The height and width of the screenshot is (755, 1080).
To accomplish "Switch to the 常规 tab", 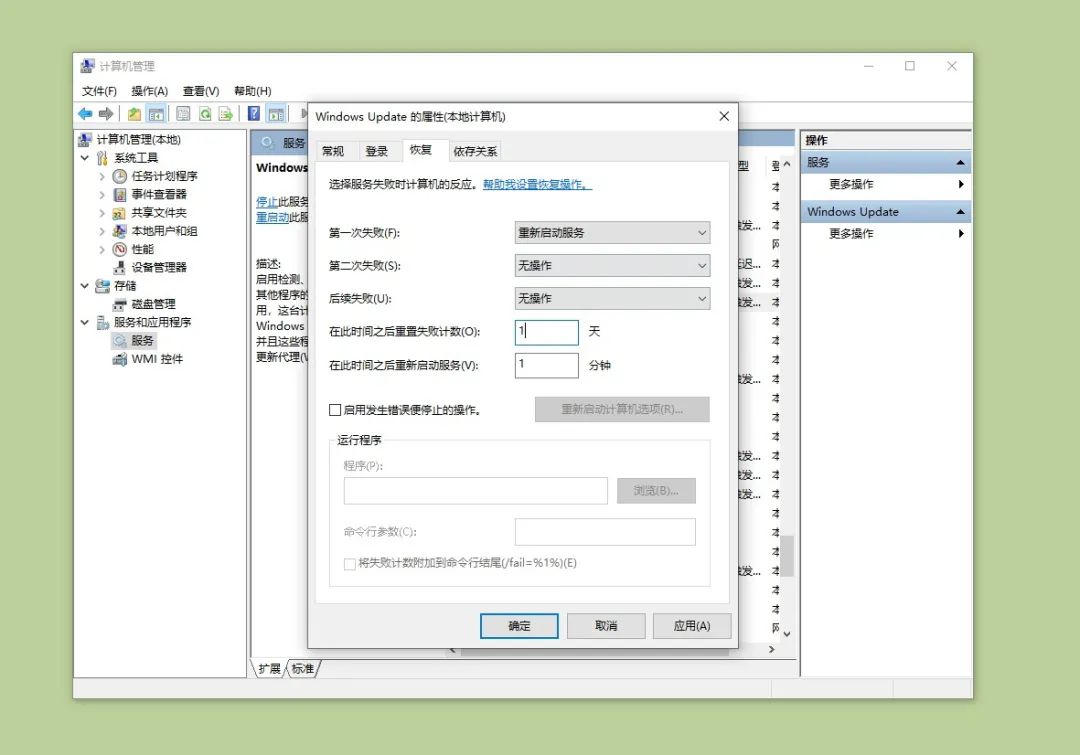I will [x=333, y=152].
